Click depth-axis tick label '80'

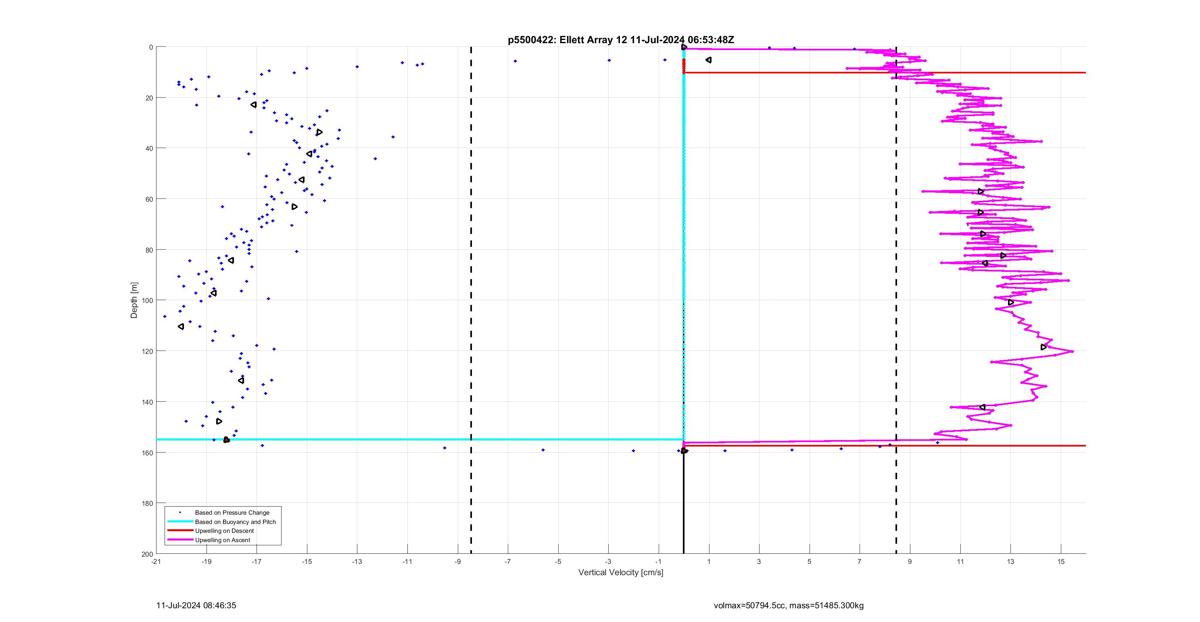[148, 250]
